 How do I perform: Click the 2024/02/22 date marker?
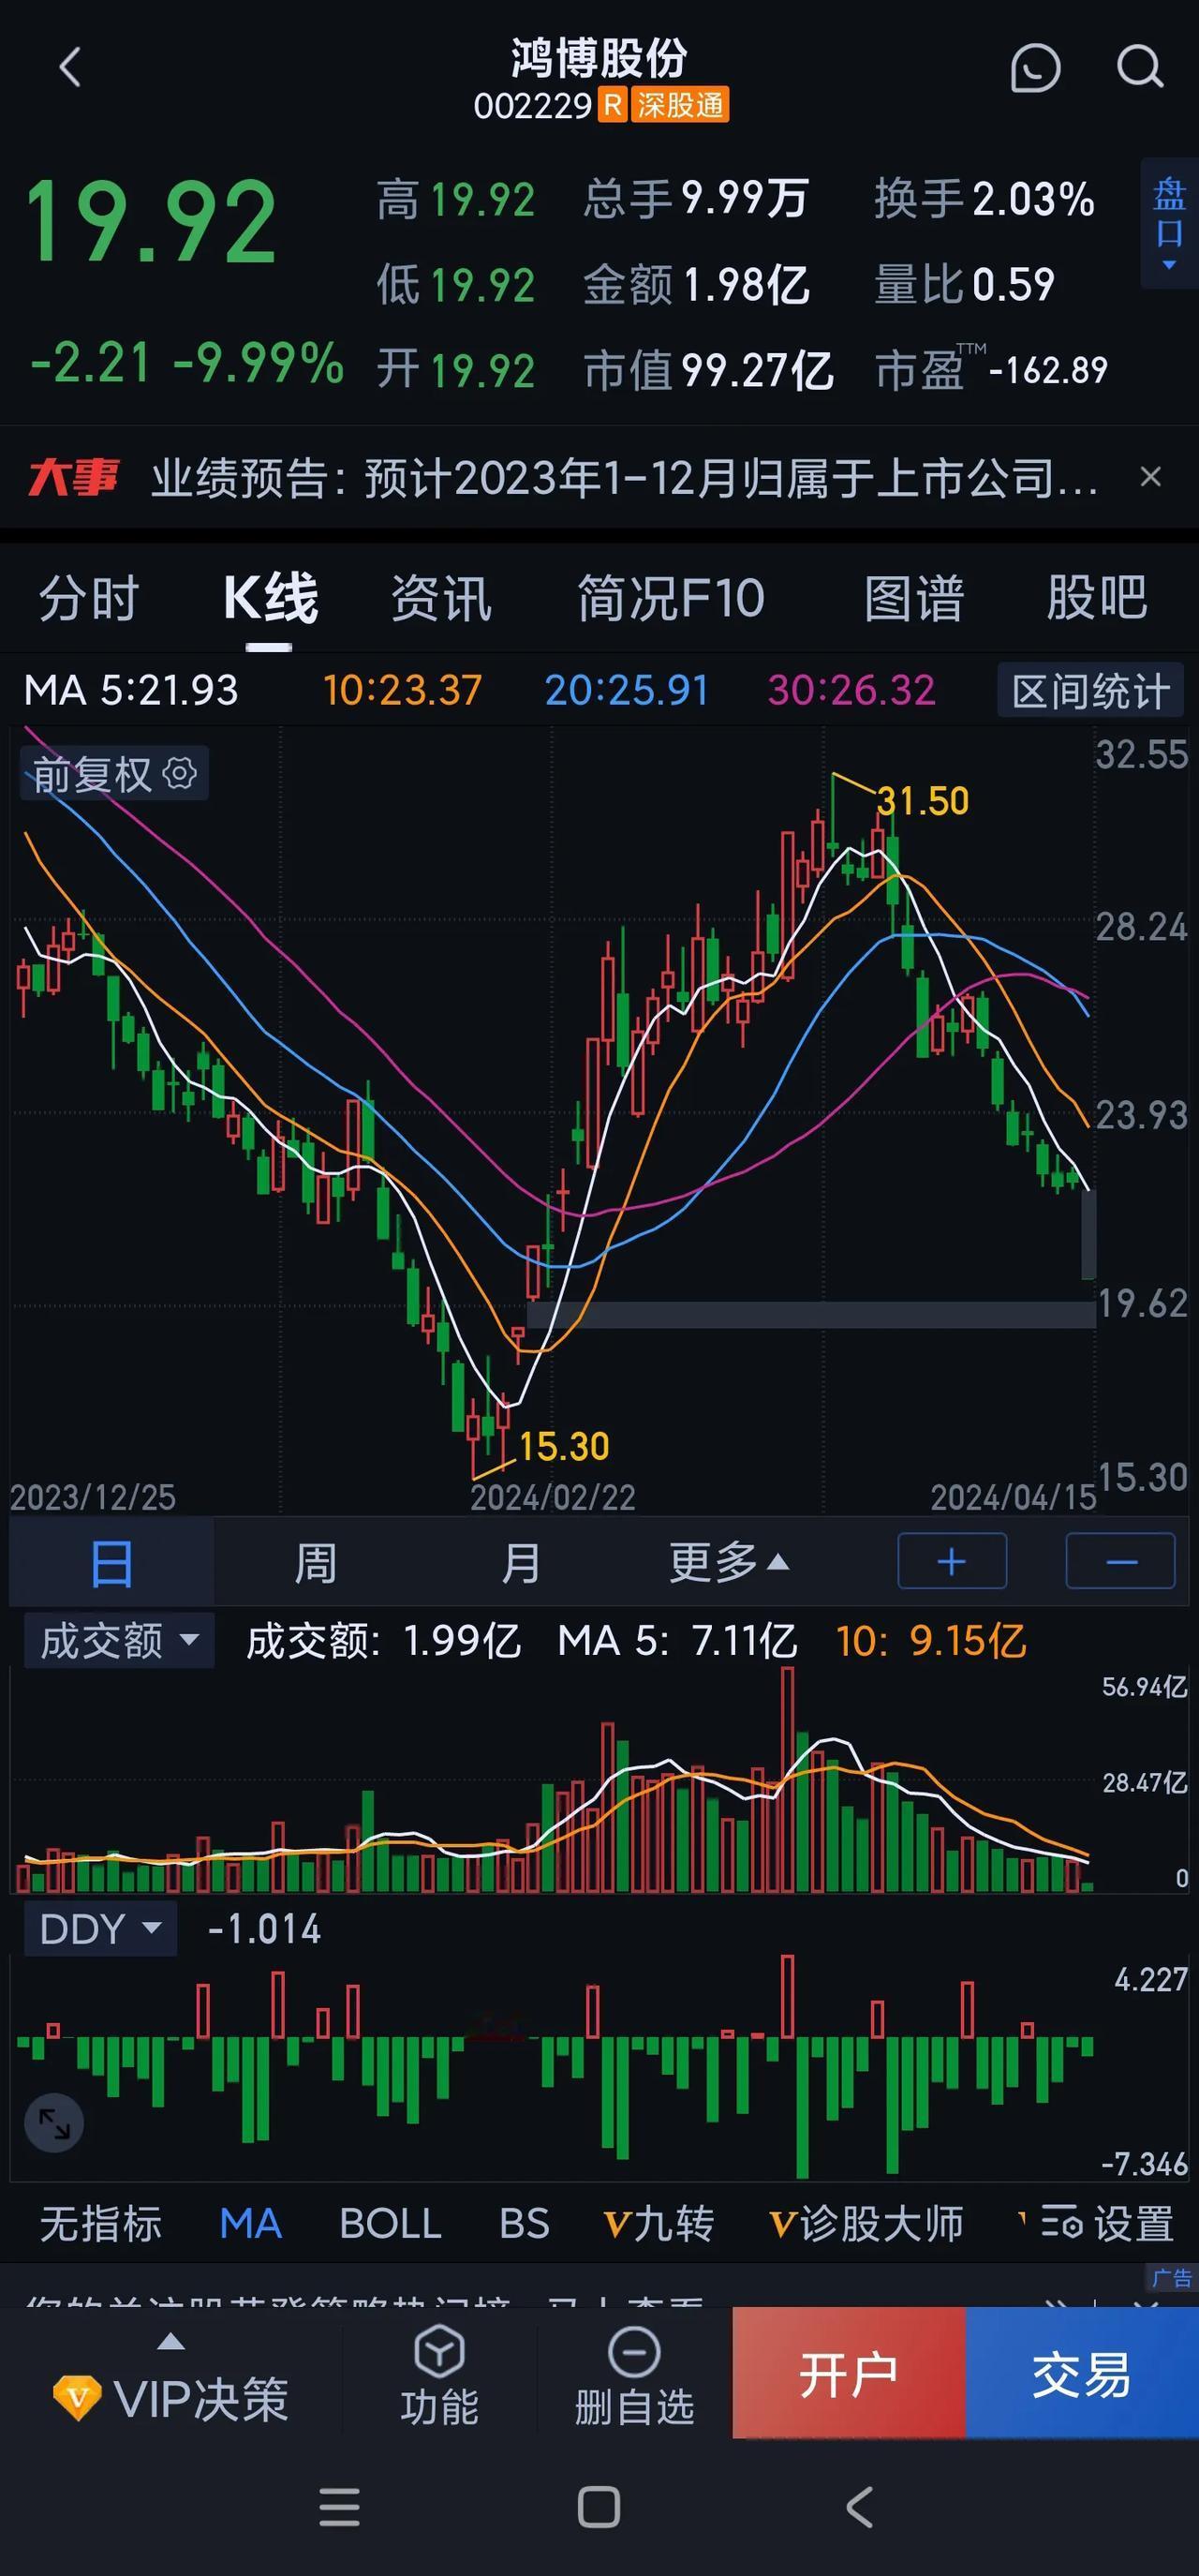pyautogui.click(x=553, y=1497)
